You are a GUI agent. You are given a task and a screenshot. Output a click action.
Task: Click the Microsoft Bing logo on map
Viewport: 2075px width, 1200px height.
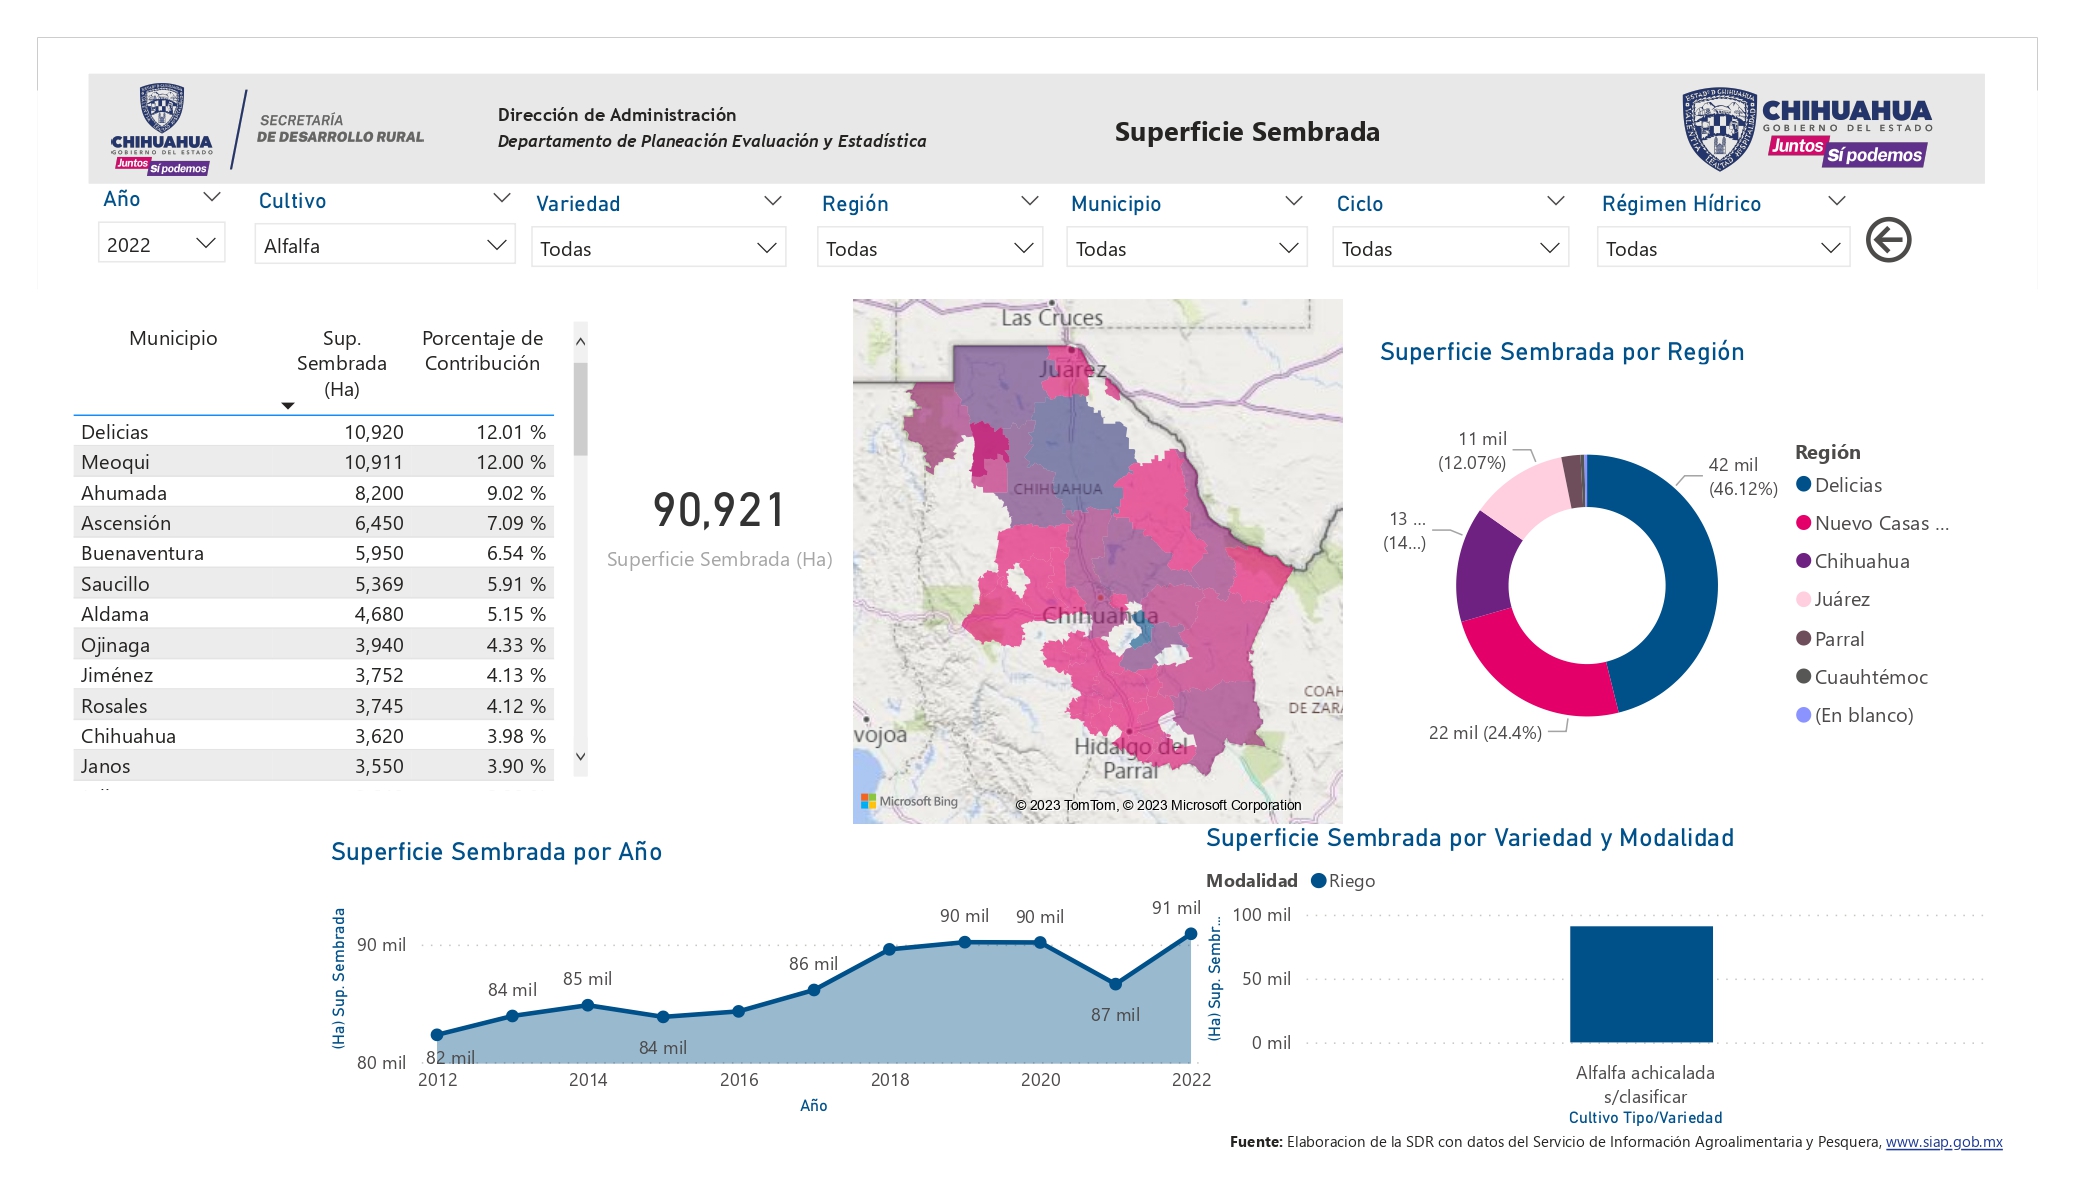tap(909, 801)
